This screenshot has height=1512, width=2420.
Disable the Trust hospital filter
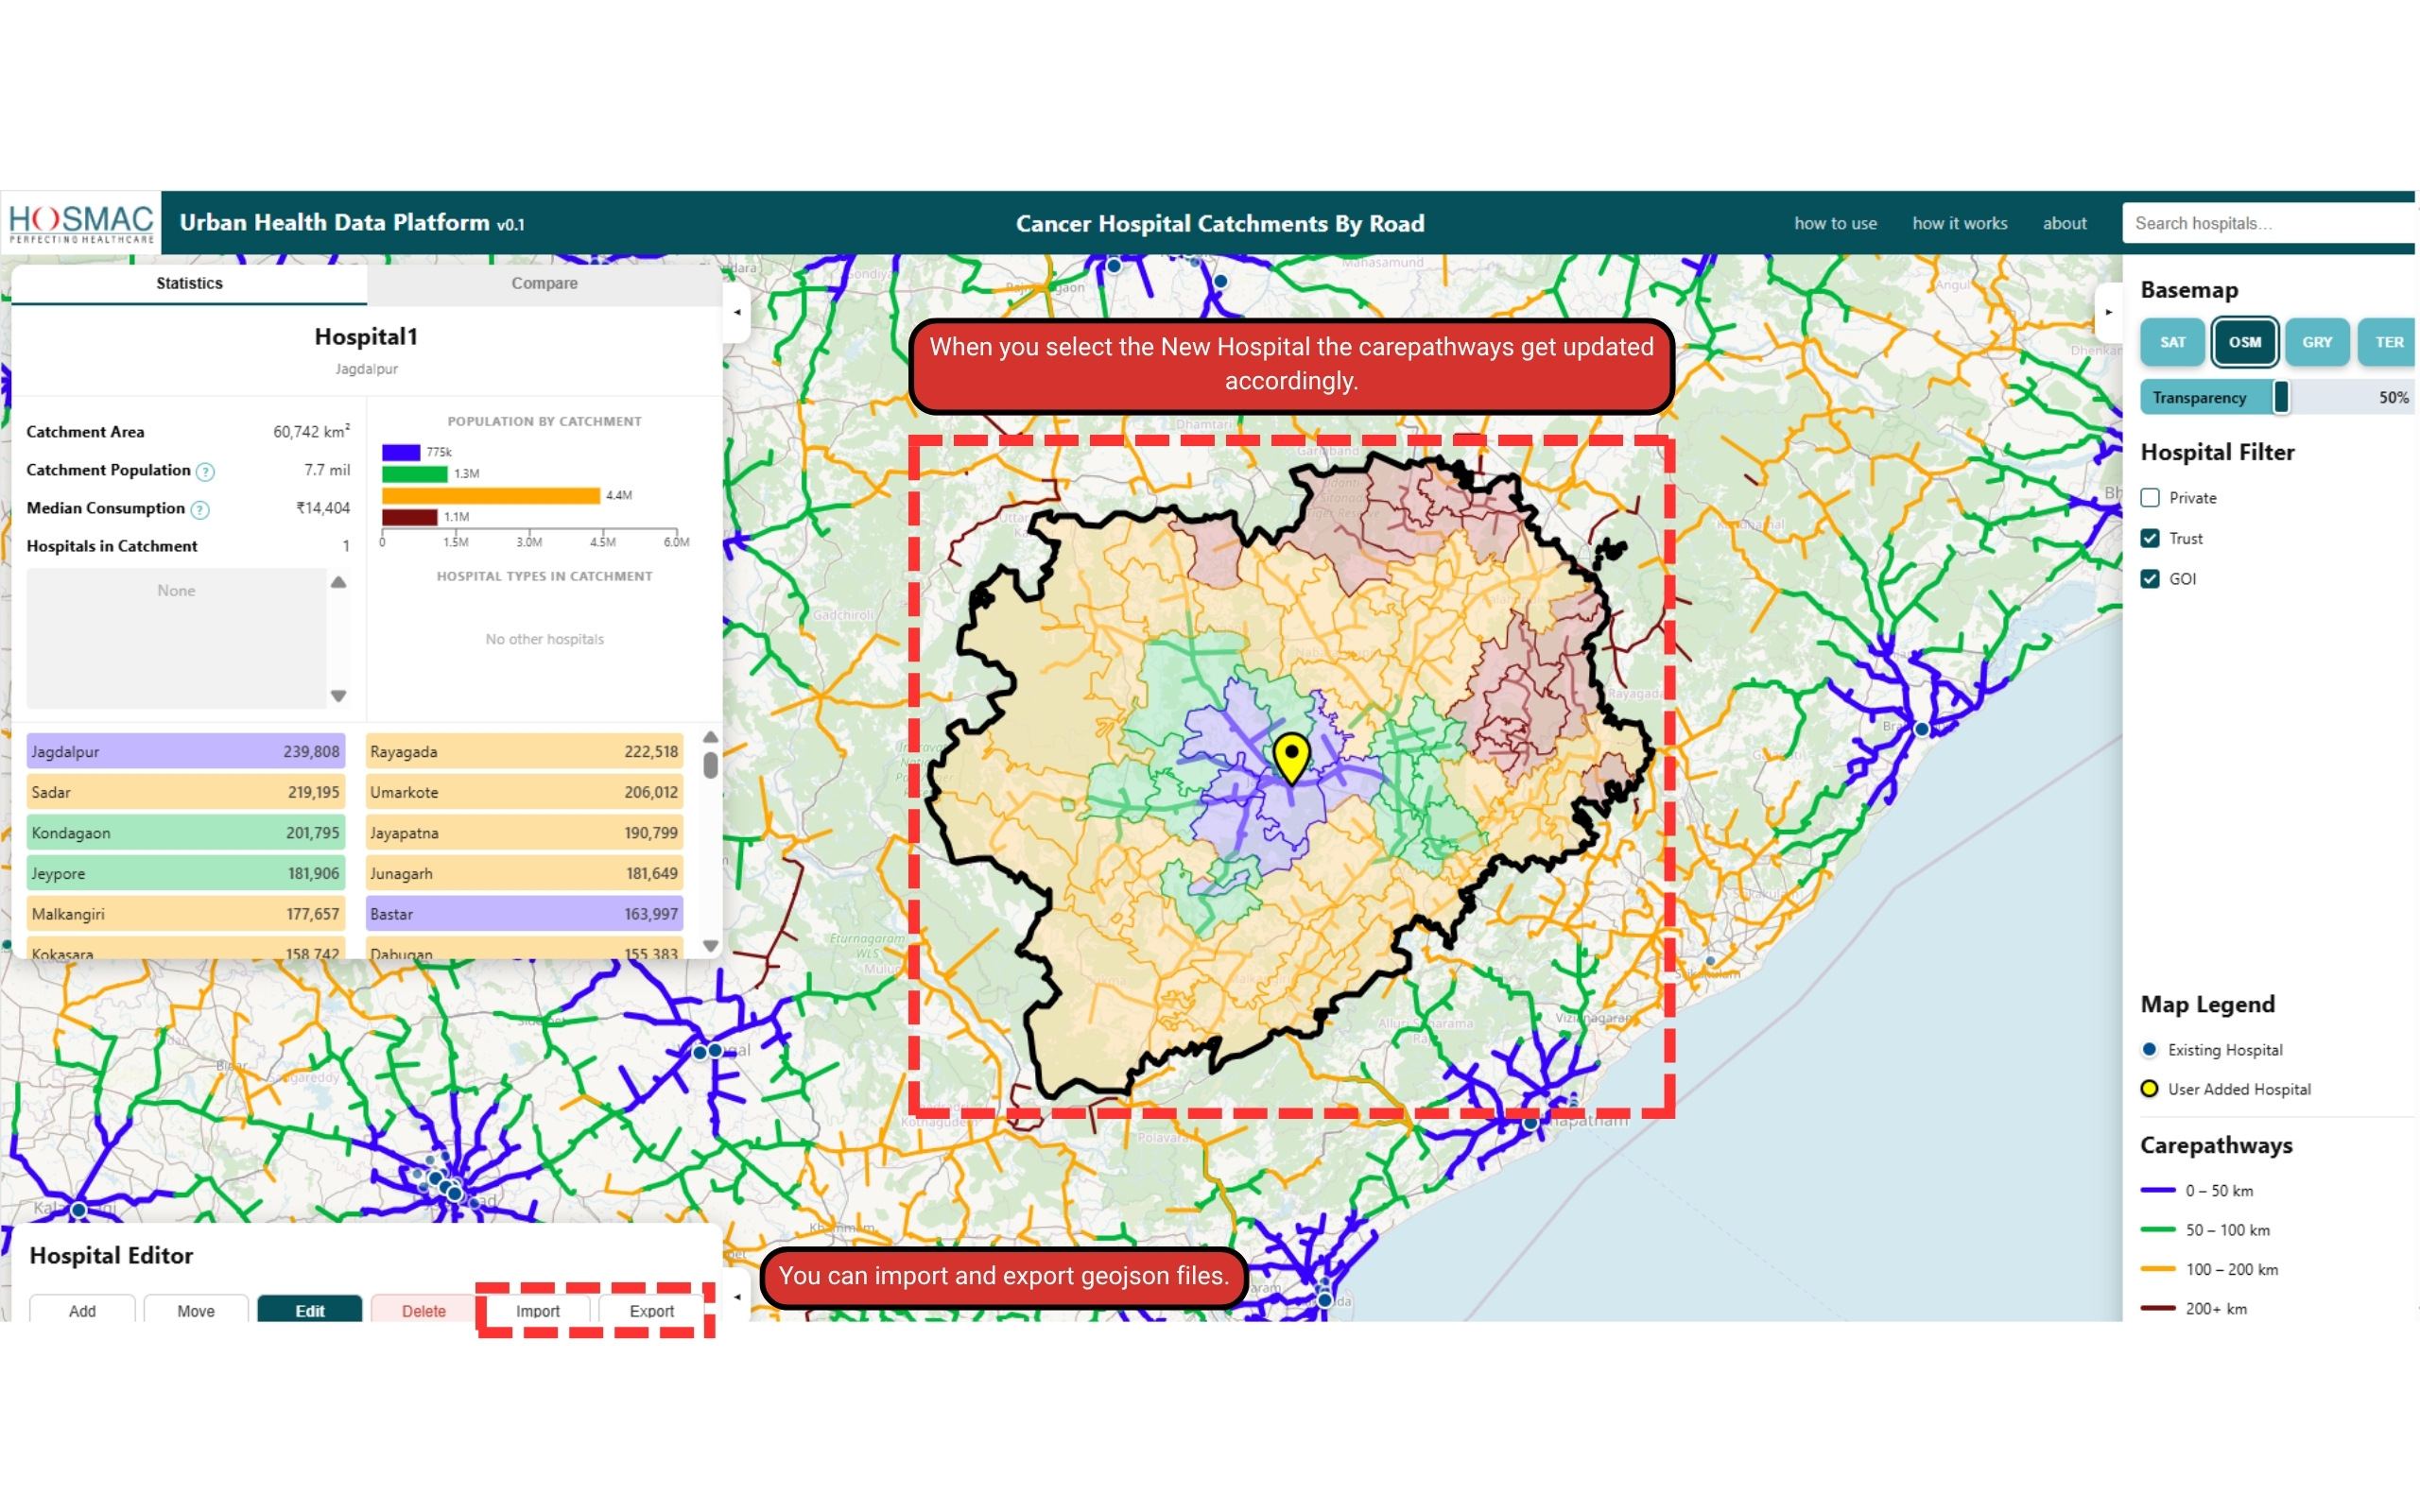(x=2150, y=538)
